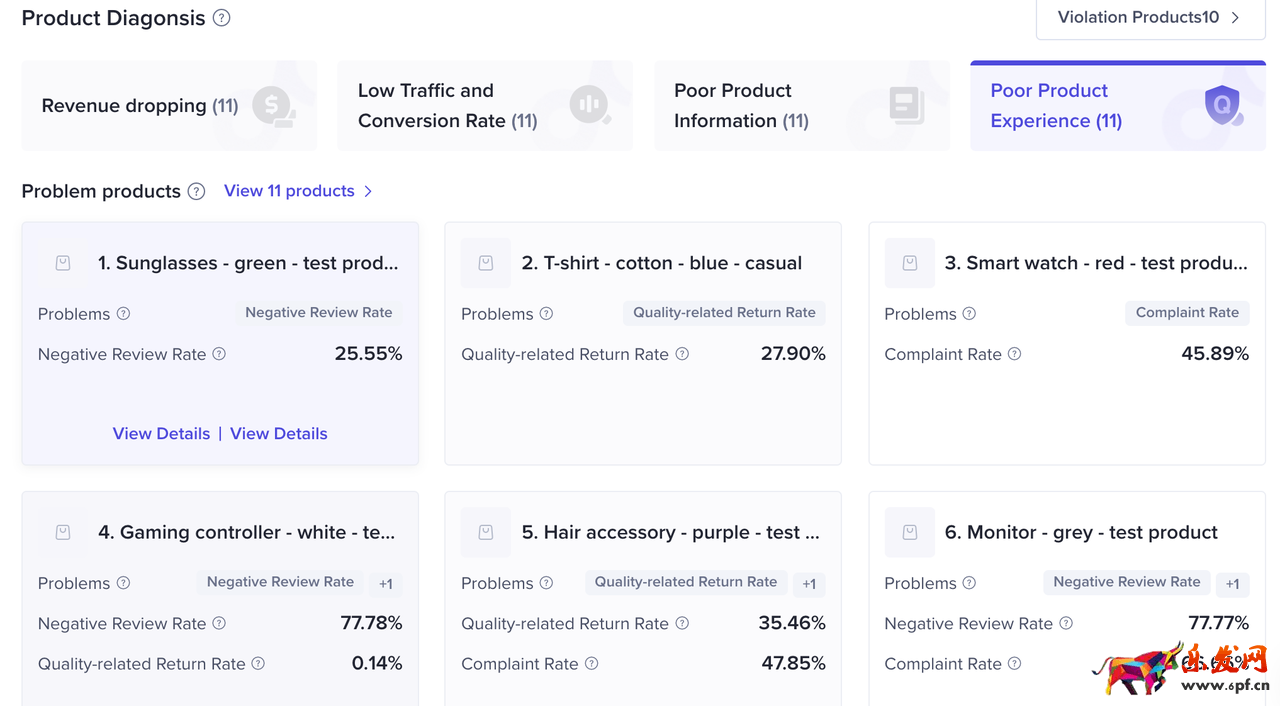Click help icon beside Product Diagnosis title
The width and height of the screenshot is (1280, 706).
pos(222,18)
